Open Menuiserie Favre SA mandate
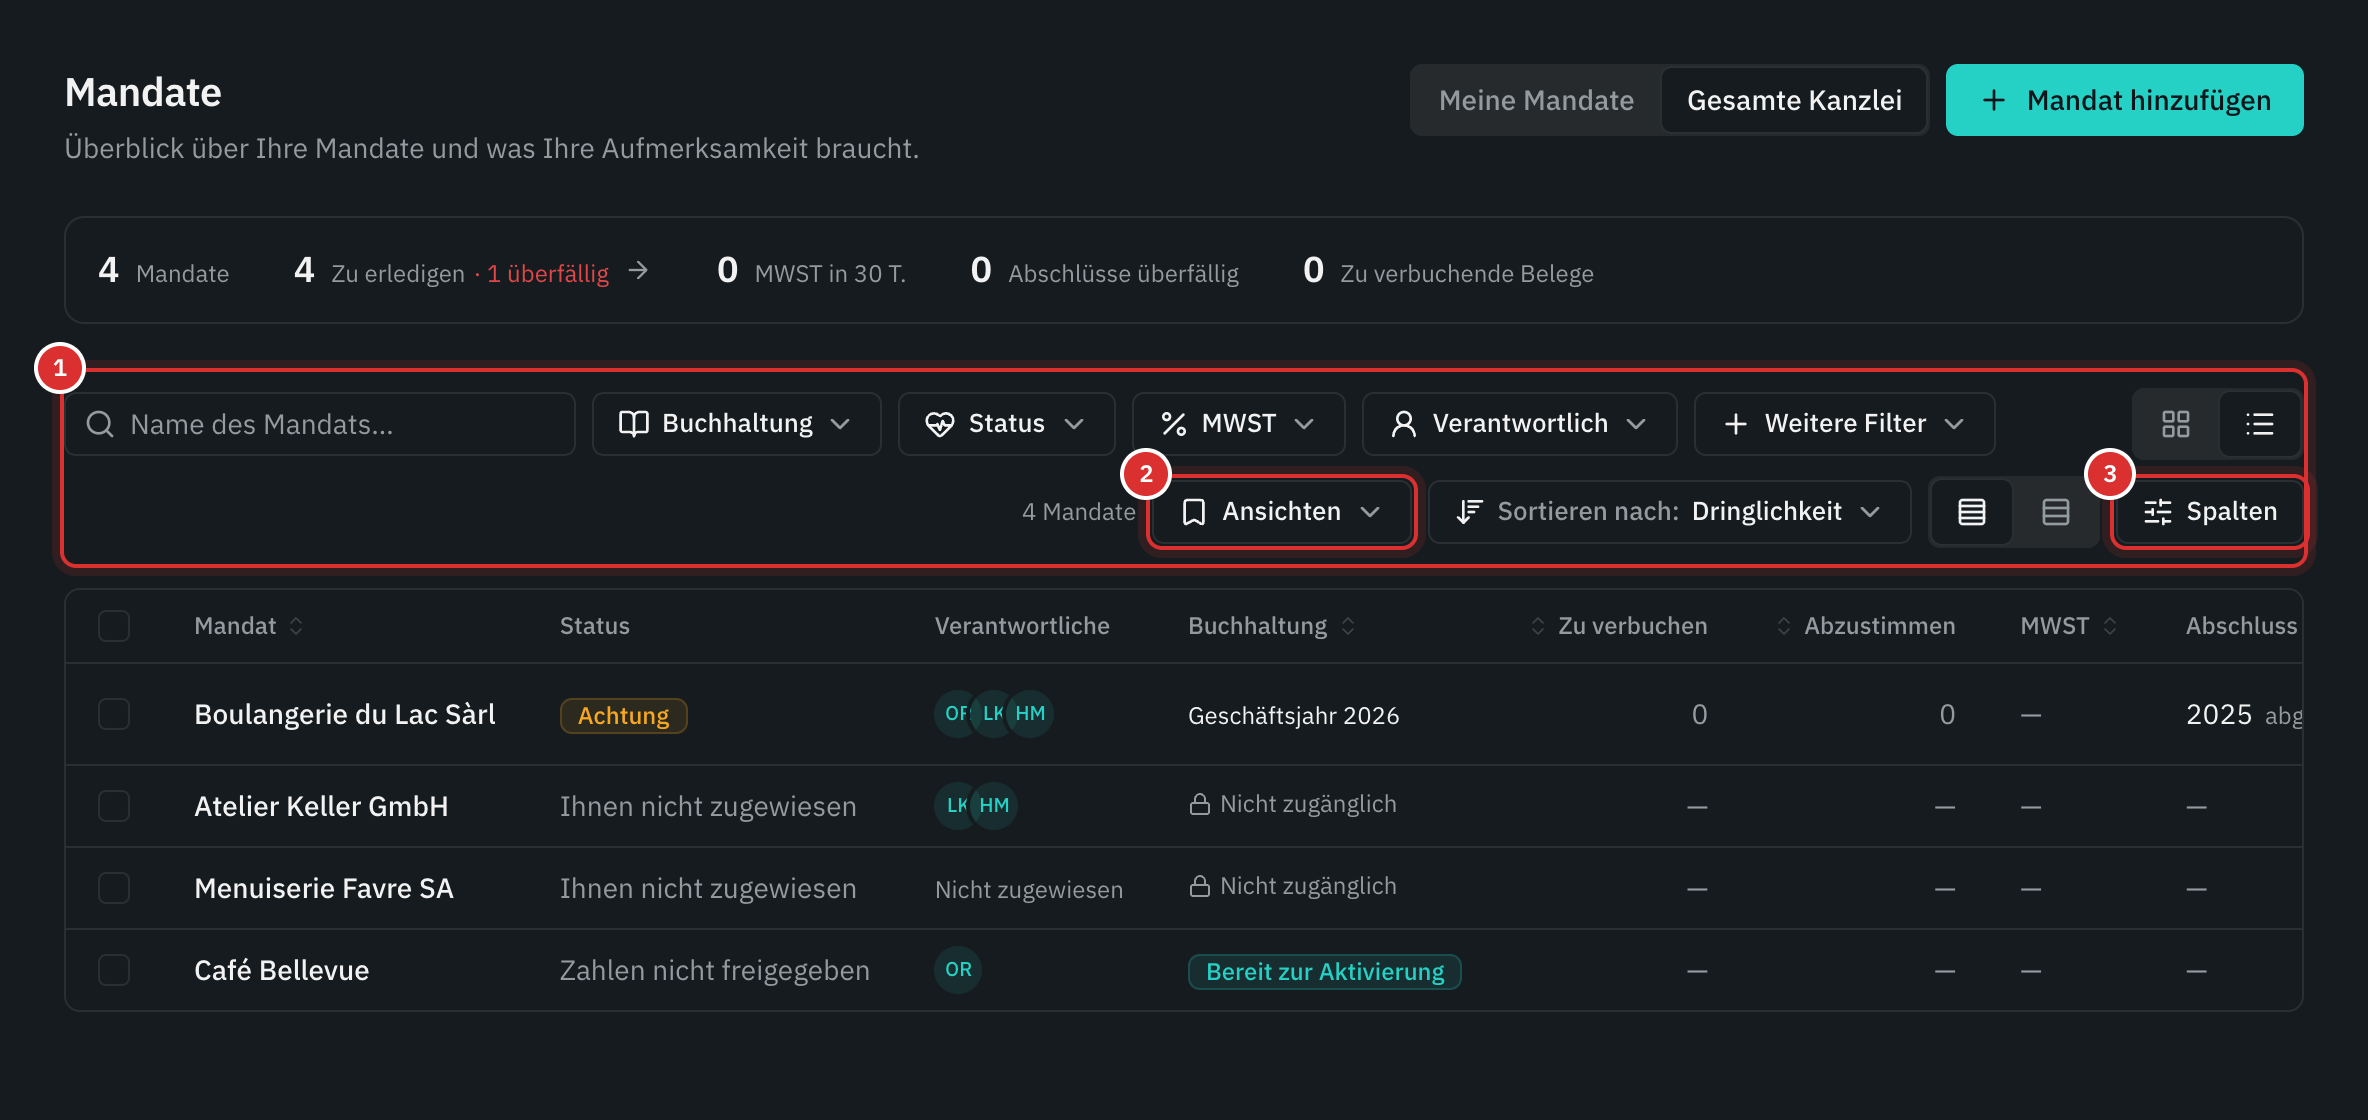The image size is (2368, 1120). coord(324,888)
